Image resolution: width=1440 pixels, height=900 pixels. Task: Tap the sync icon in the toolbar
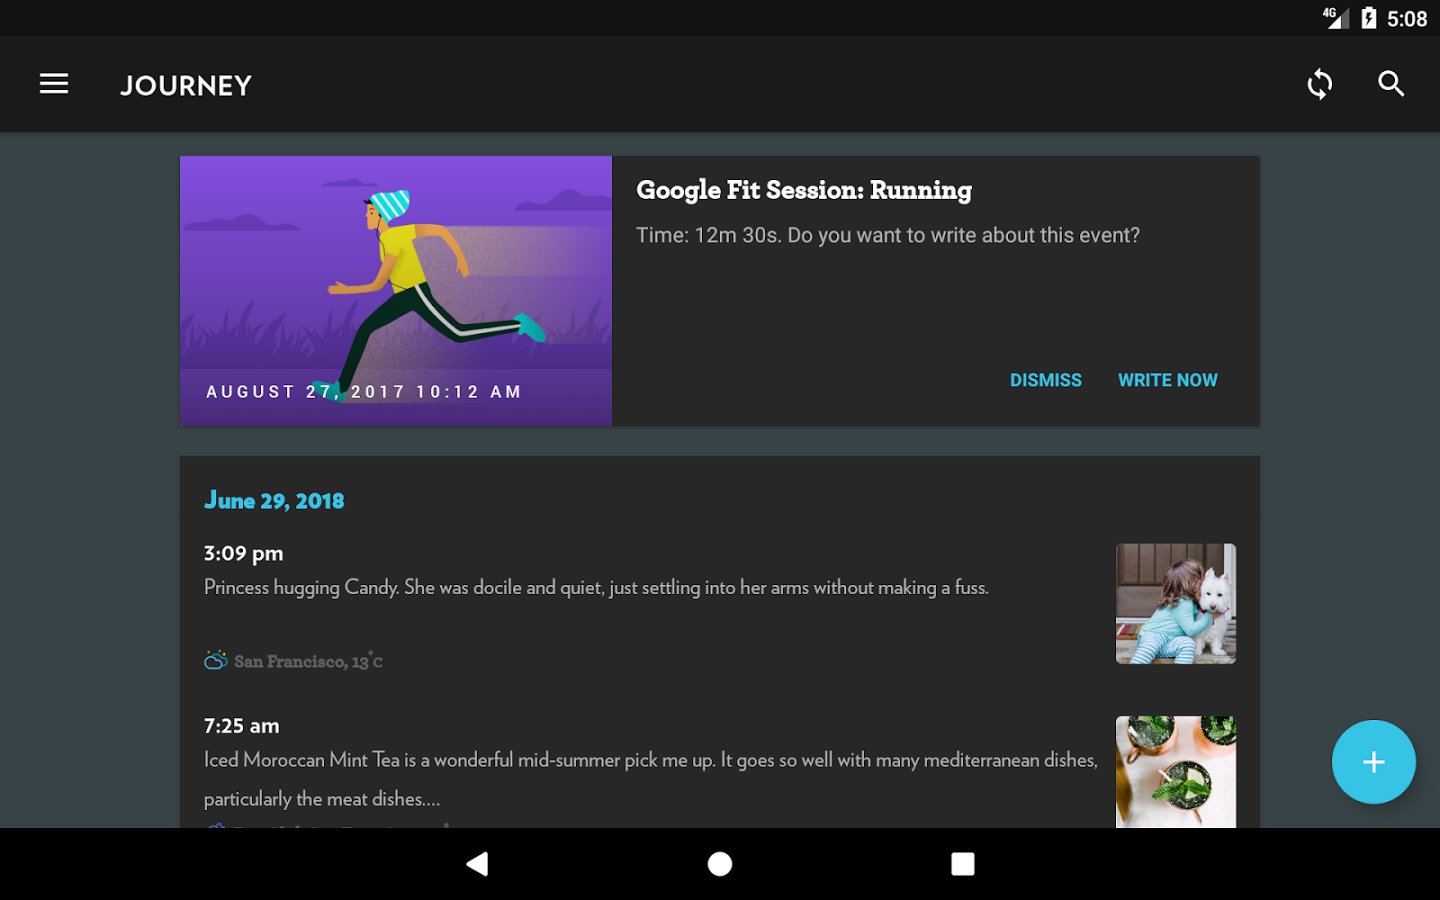tap(1320, 84)
